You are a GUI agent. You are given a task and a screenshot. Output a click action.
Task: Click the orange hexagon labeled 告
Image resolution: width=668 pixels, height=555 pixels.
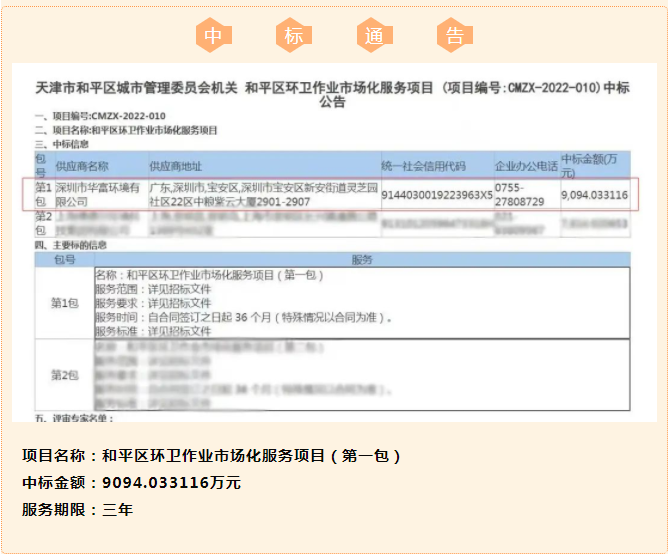click(454, 36)
